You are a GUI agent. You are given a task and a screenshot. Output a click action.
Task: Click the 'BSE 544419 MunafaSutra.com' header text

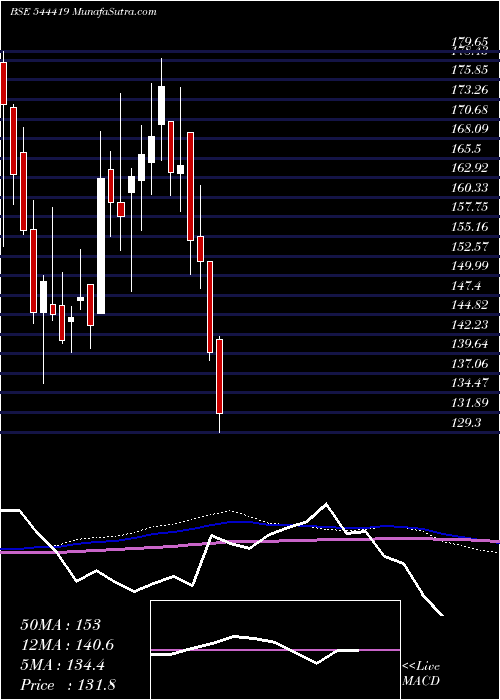click(83, 12)
